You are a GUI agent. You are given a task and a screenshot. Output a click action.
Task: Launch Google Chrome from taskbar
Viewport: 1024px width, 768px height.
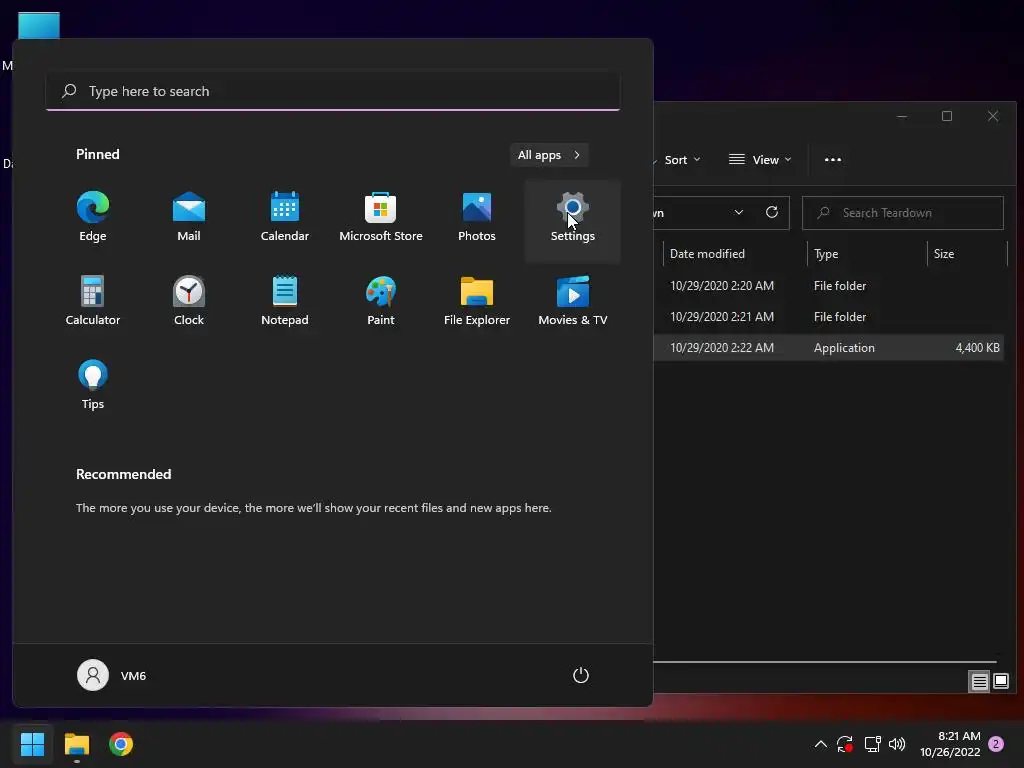pyautogui.click(x=121, y=744)
